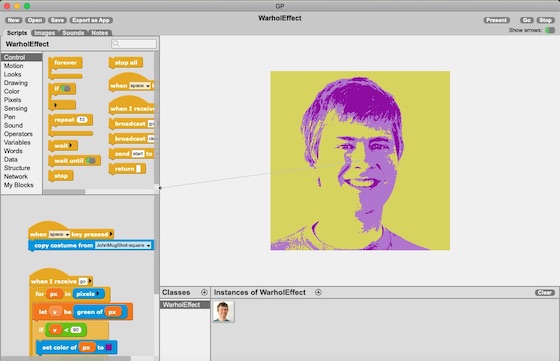Click the Save button
The height and width of the screenshot is (361, 560).
pos(57,20)
